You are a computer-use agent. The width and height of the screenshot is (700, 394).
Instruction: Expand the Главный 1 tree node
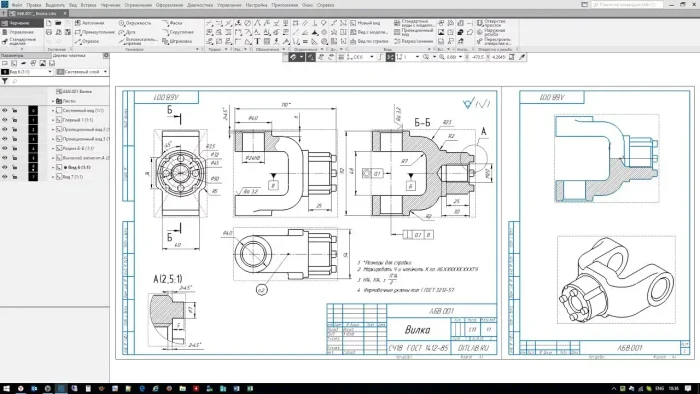tap(53, 120)
